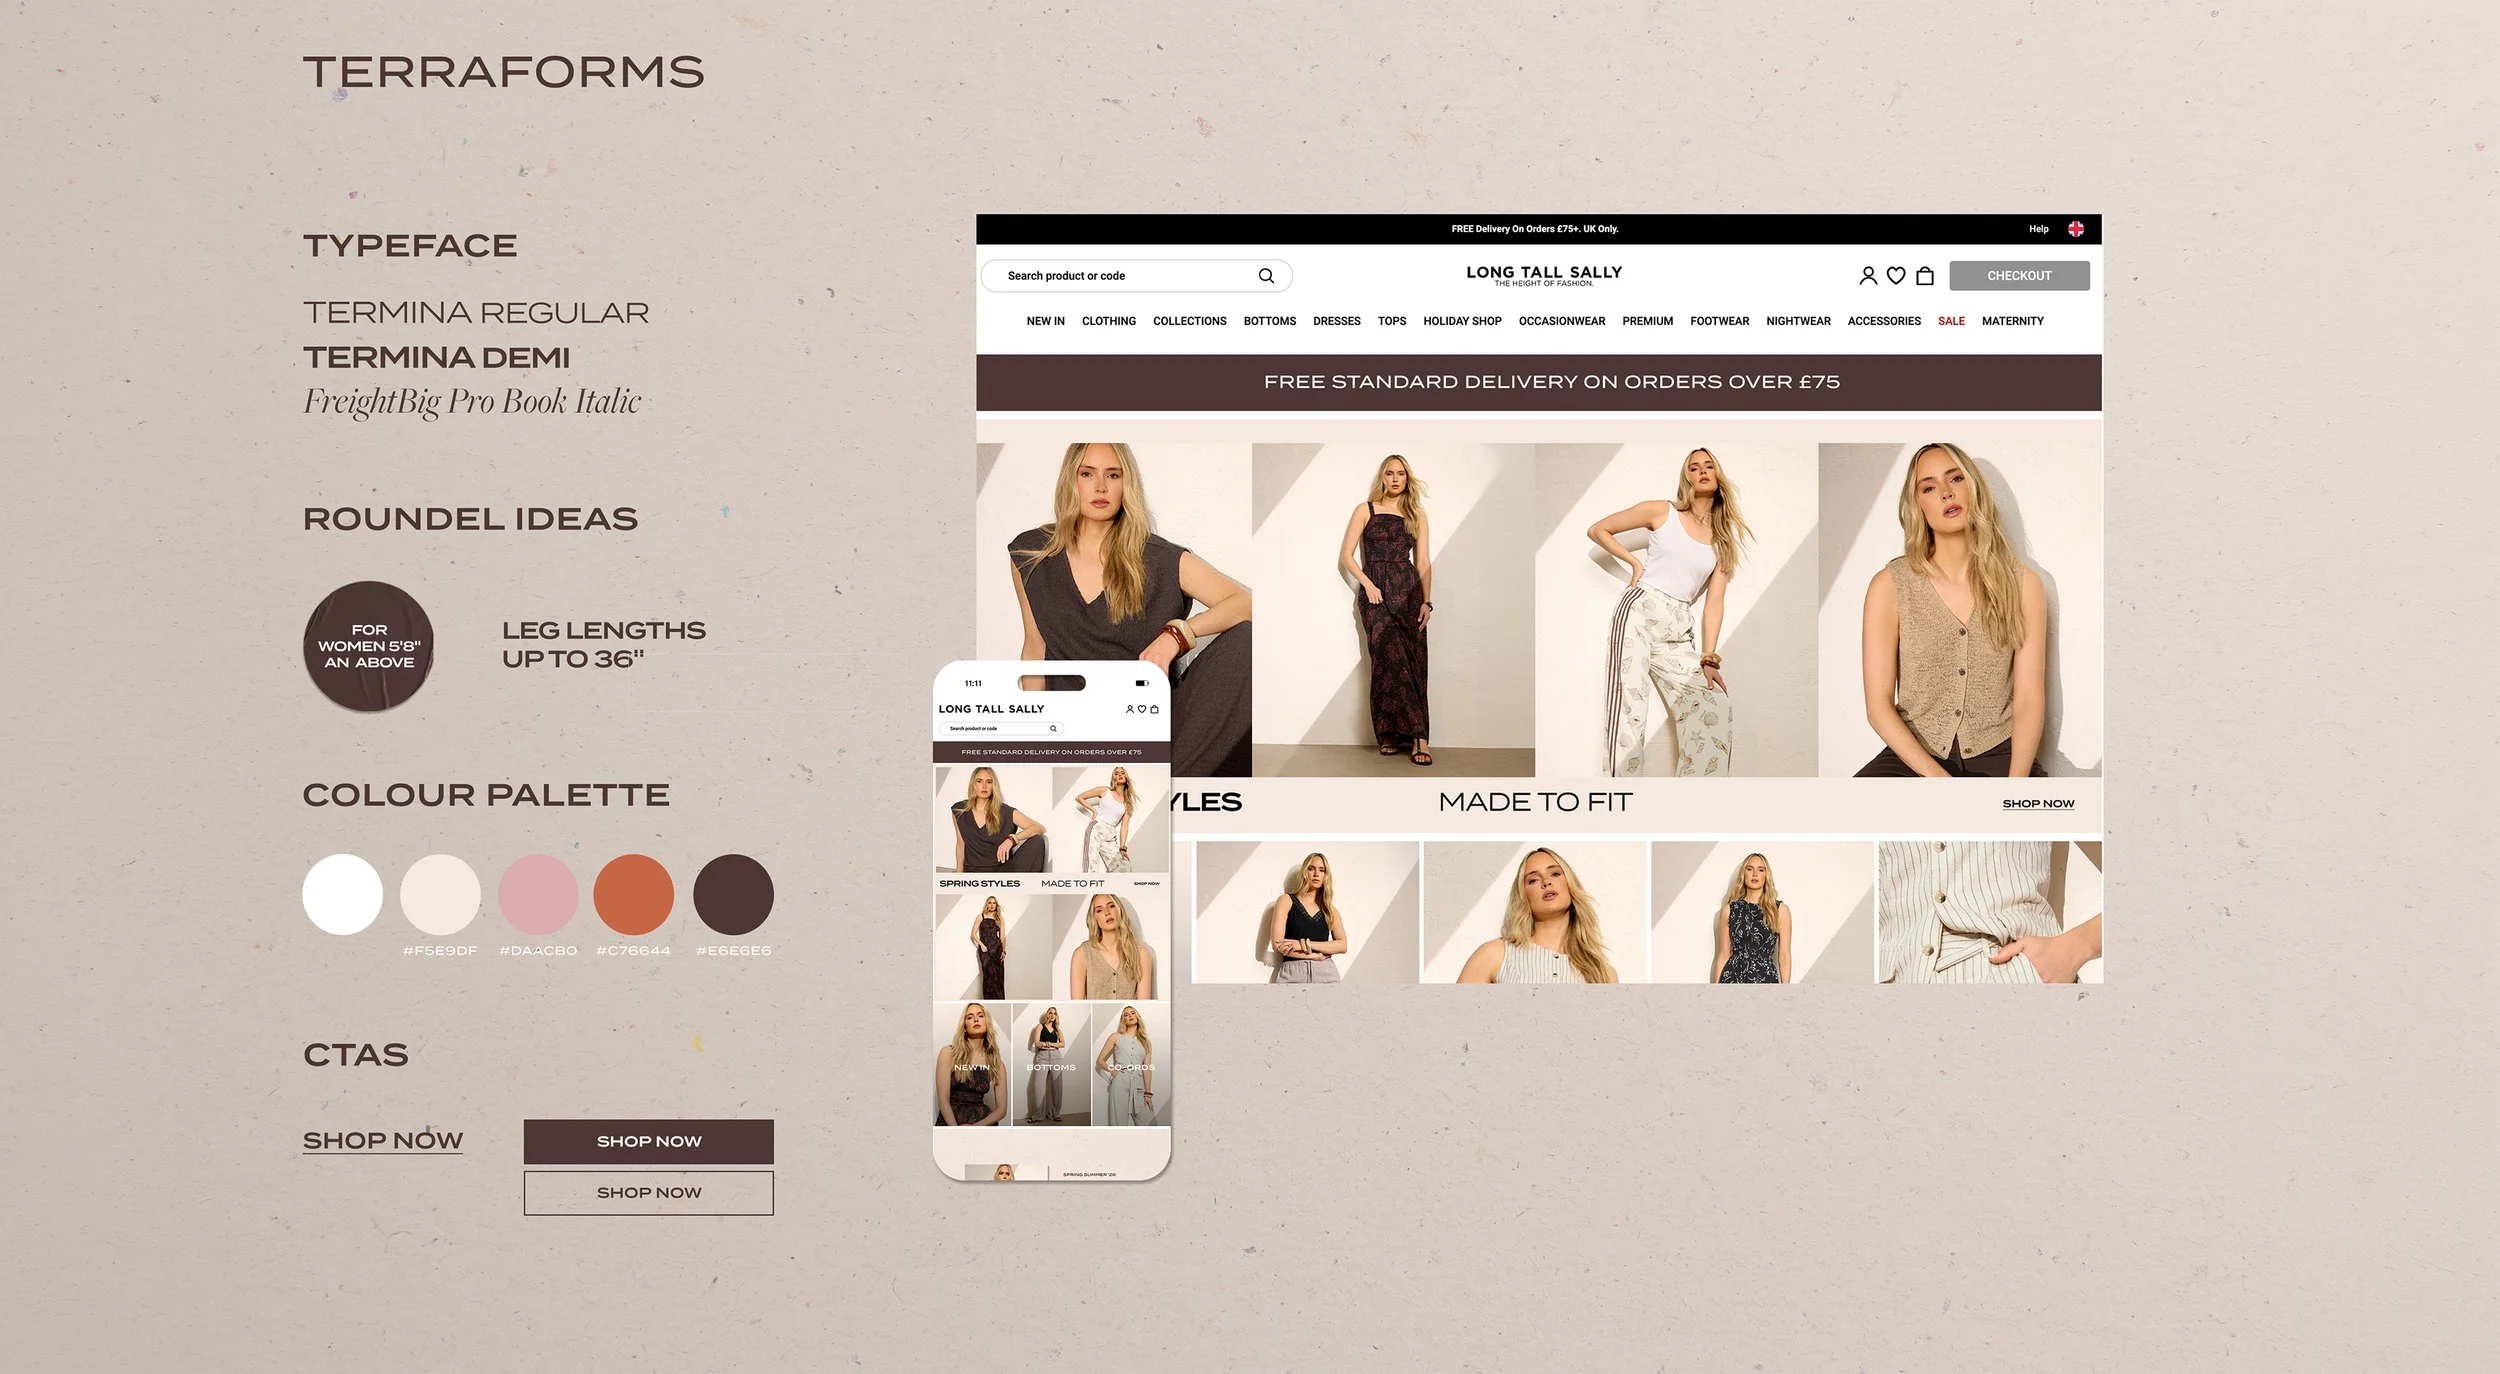The width and height of the screenshot is (2500, 1374).
Task: Tap the mobile SHOP NOW link
Action: [1146, 884]
